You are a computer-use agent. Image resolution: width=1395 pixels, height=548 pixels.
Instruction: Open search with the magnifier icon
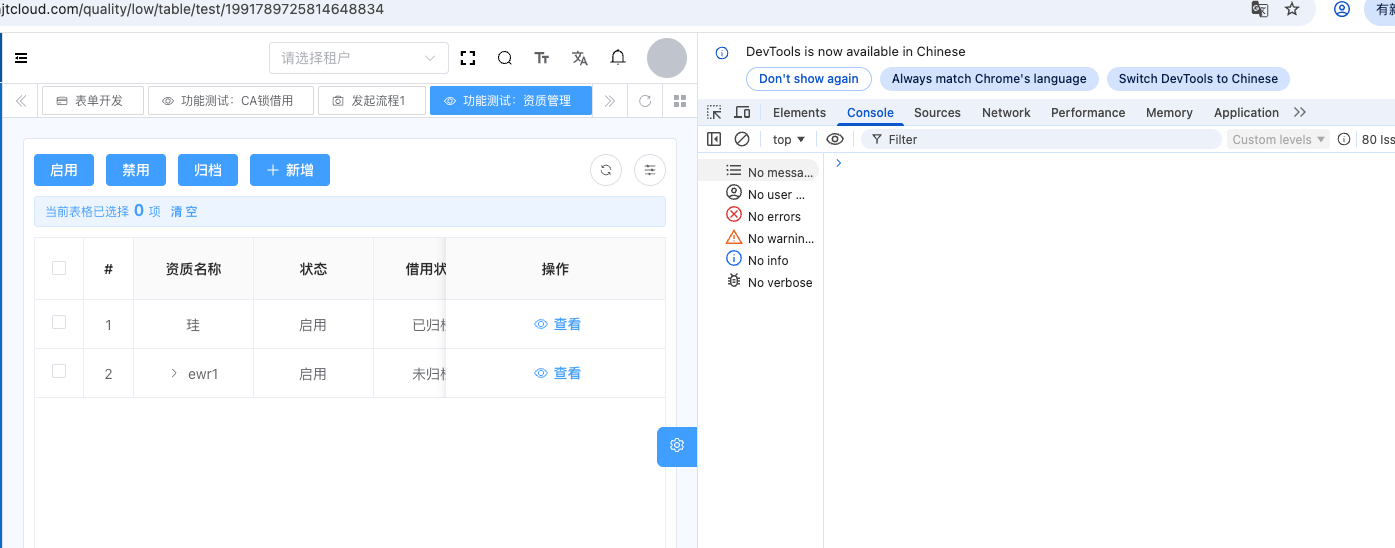[x=505, y=58]
